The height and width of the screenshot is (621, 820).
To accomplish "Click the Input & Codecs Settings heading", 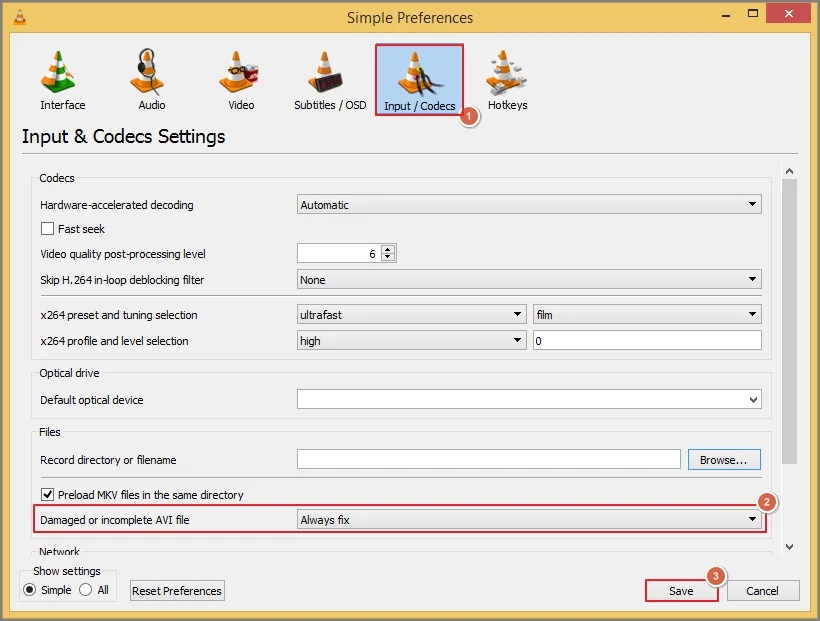I will 123,137.
